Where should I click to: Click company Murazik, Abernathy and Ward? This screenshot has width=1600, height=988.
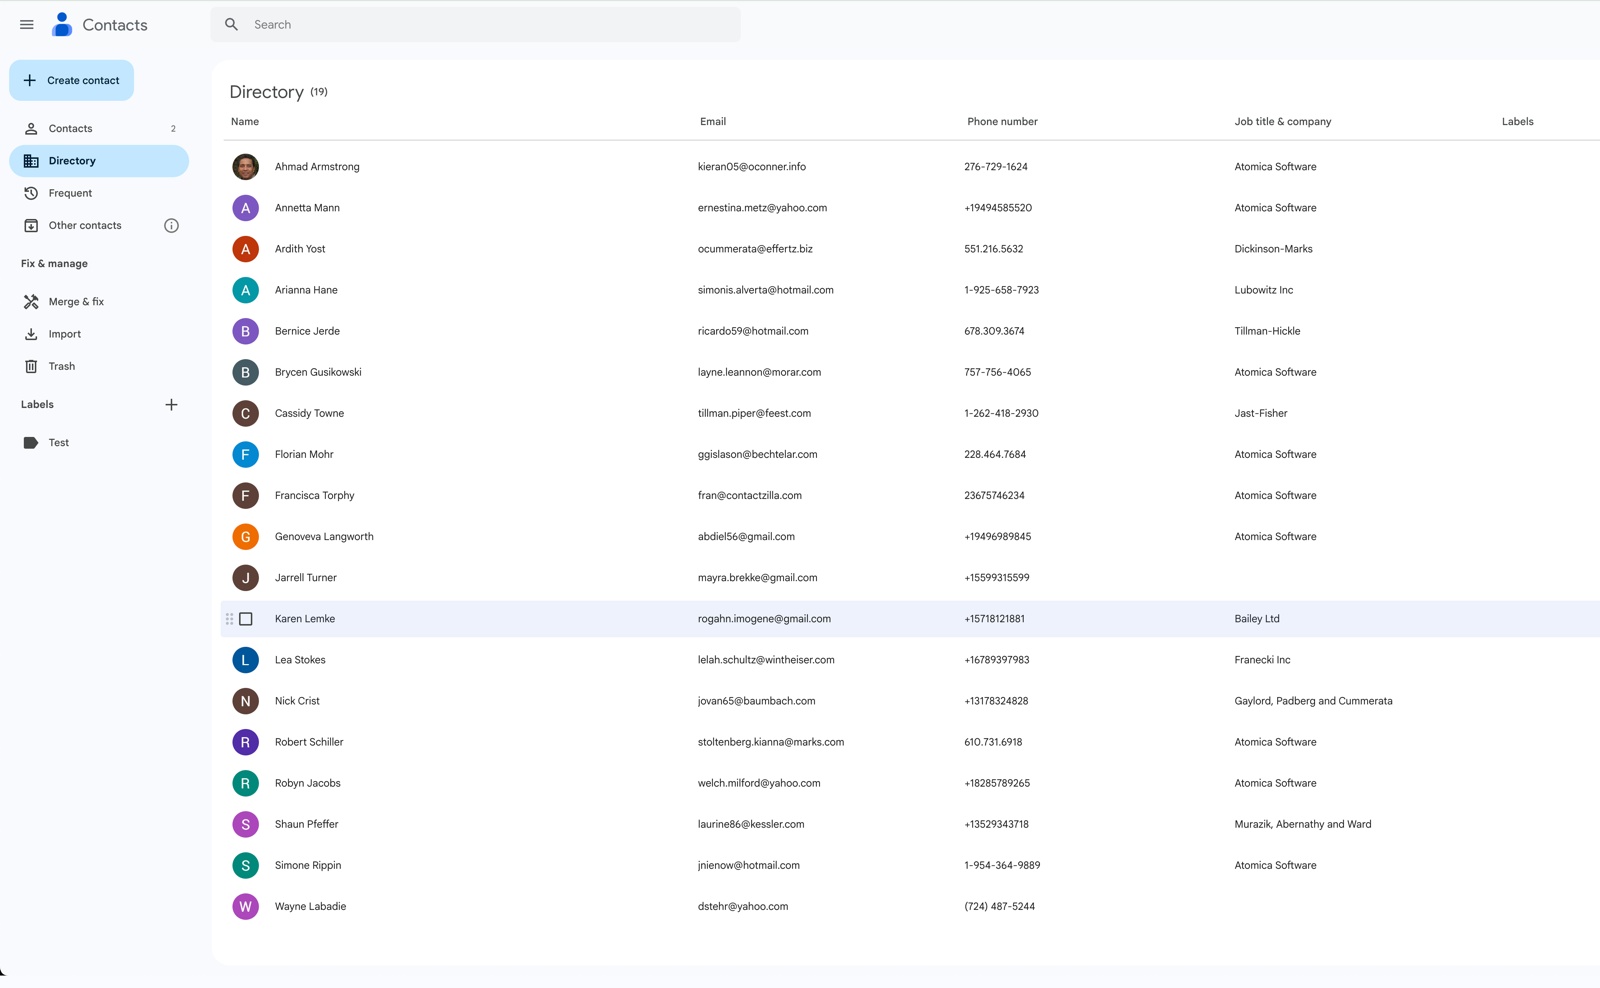(1302, 824)
